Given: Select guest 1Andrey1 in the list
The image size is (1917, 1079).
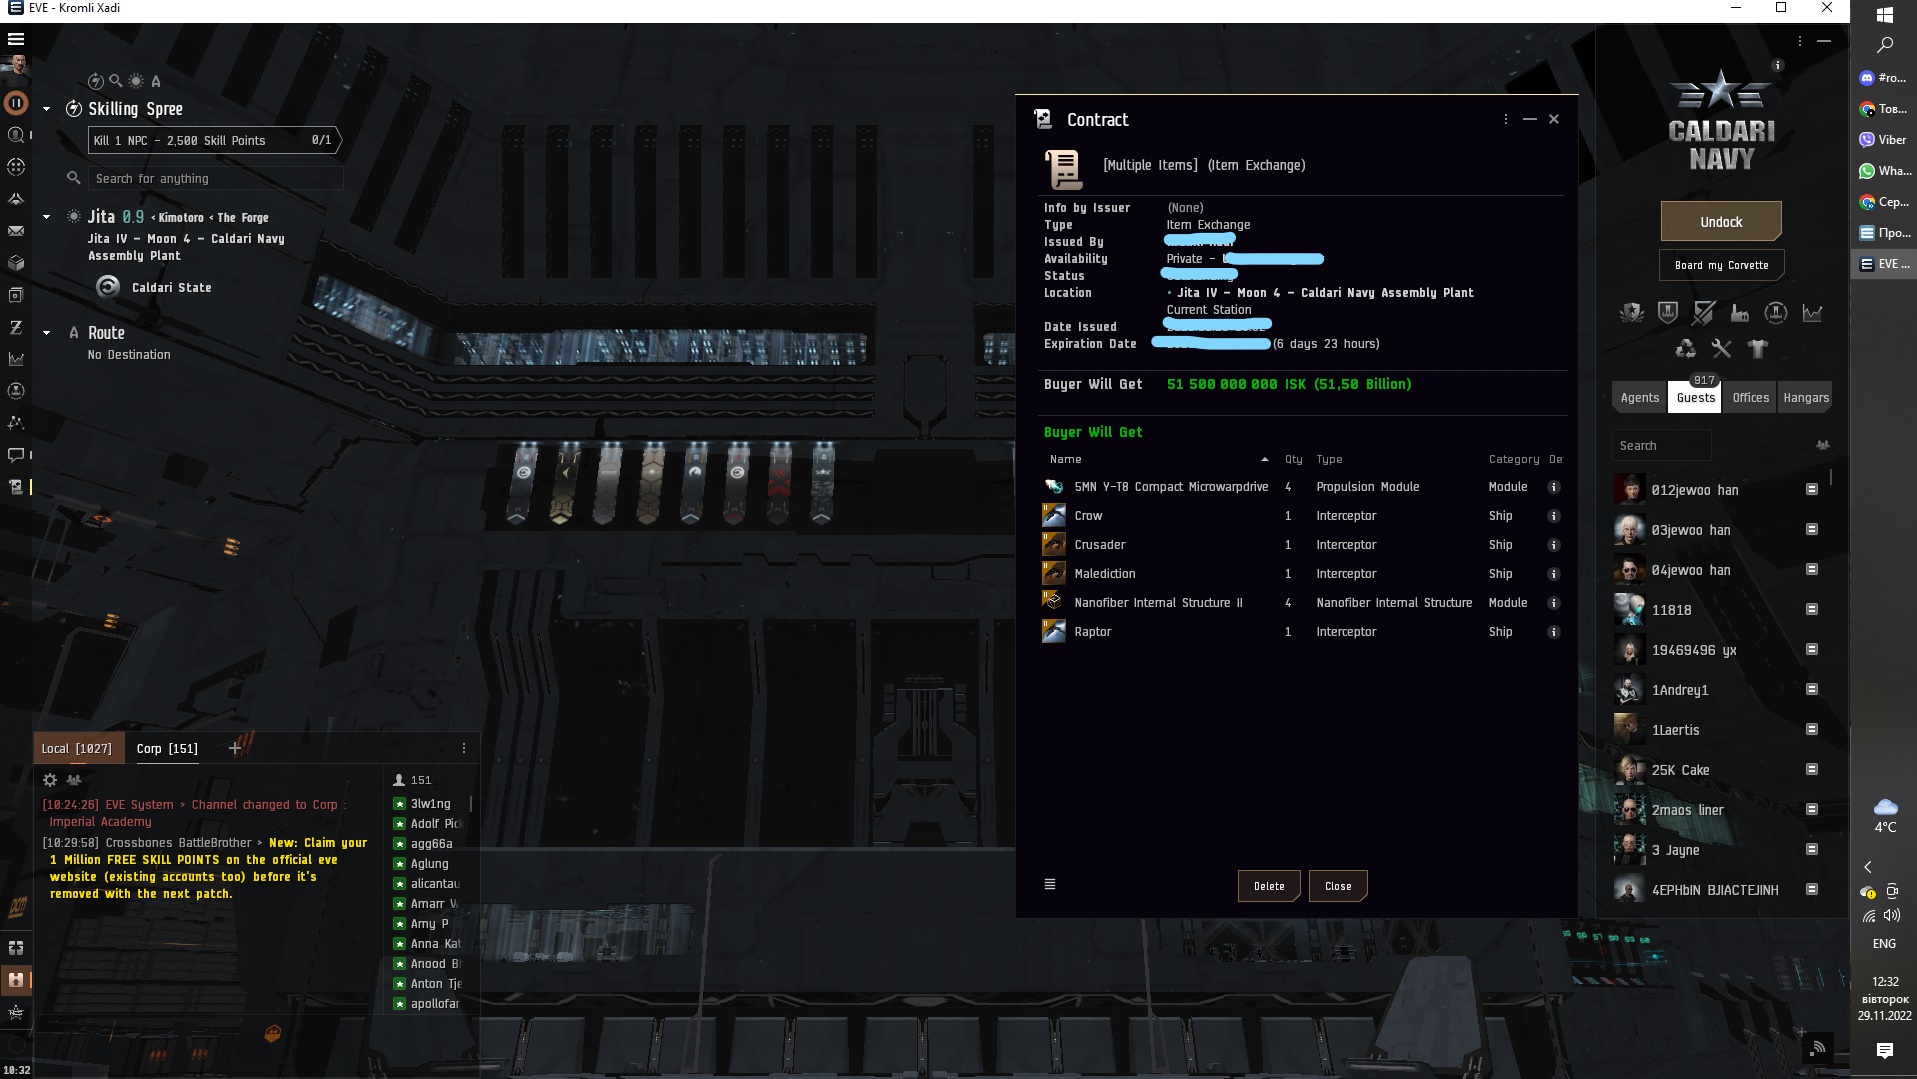Looking at the screenshot, I should click(1720, 690).
